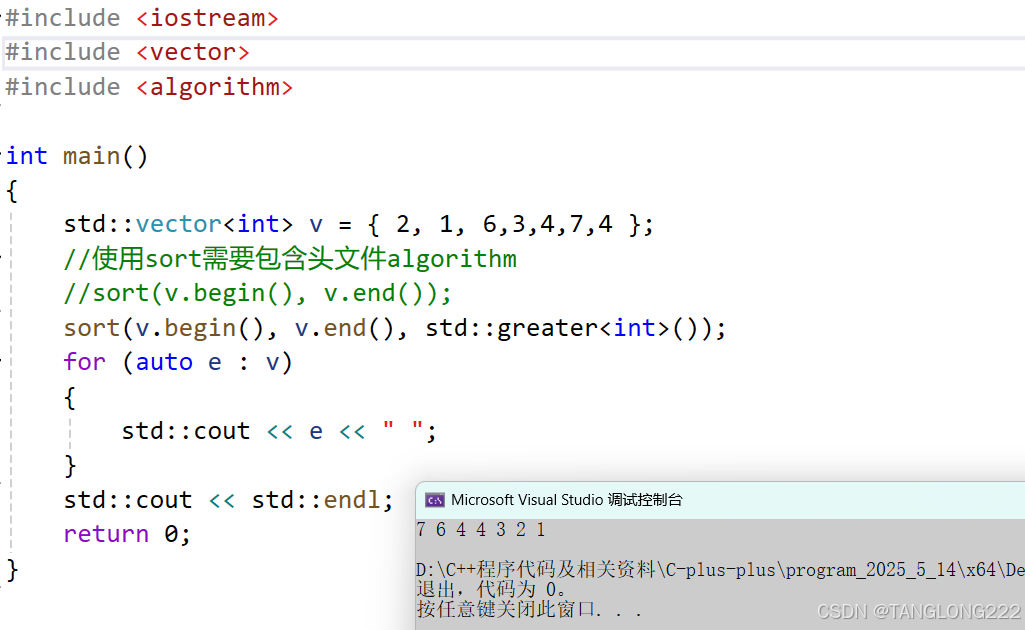Click the 'std::cout << e << " ";' line
Image resolution: width=1025 pixels, height=630 pixels.
(279, 431)
